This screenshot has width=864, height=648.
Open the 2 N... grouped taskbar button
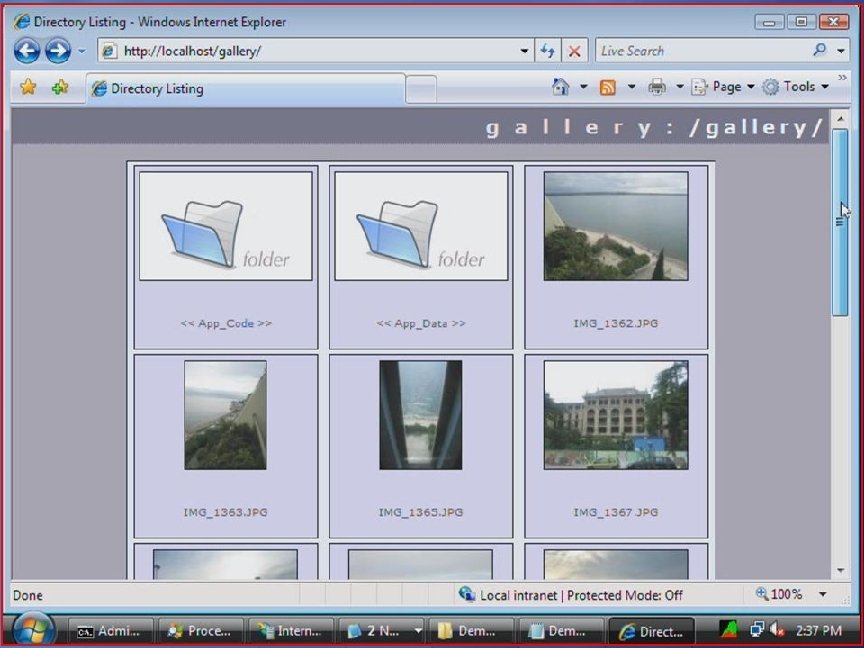[x=381, y=631]
